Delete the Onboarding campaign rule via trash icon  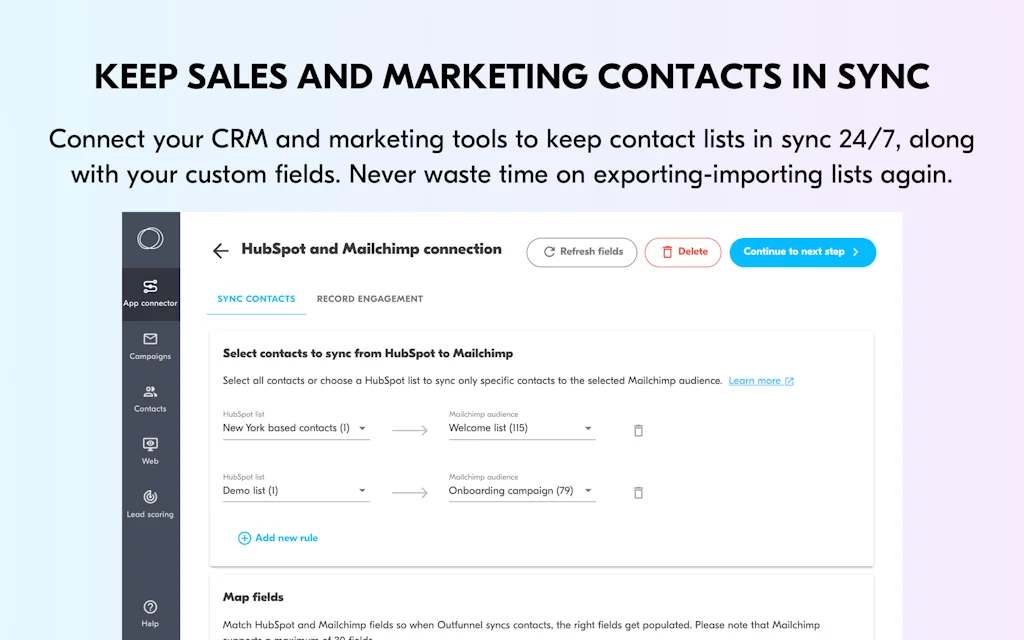point(638,492)
